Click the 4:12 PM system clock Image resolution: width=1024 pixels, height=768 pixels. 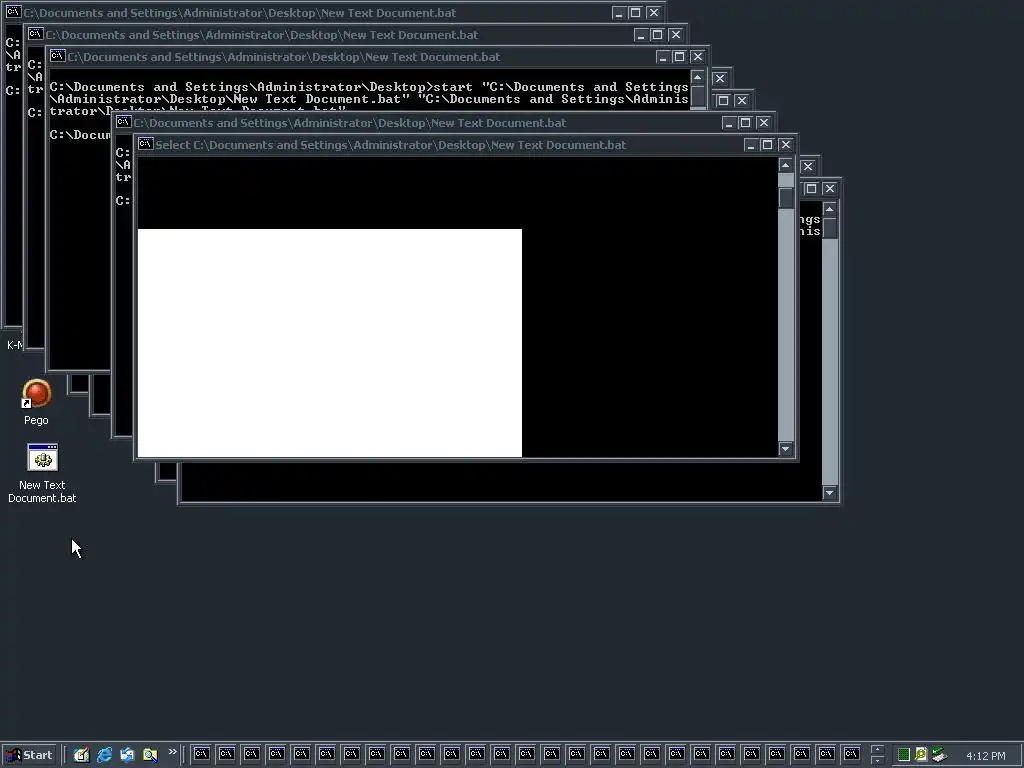(x=985, y=756)
